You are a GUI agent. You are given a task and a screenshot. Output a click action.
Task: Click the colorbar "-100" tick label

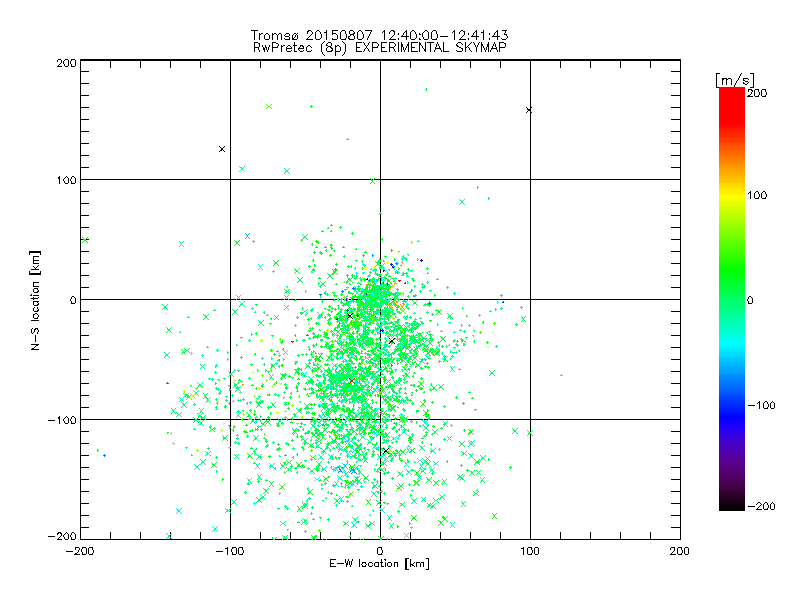coord(761,405)
